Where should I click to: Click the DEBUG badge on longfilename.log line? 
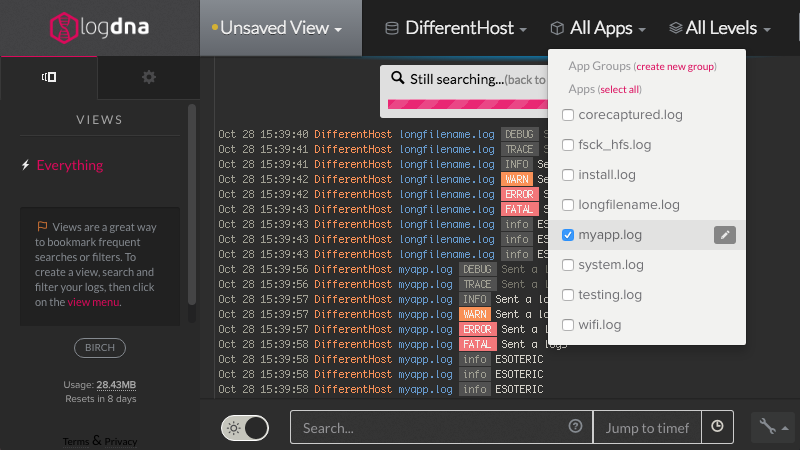519,134
